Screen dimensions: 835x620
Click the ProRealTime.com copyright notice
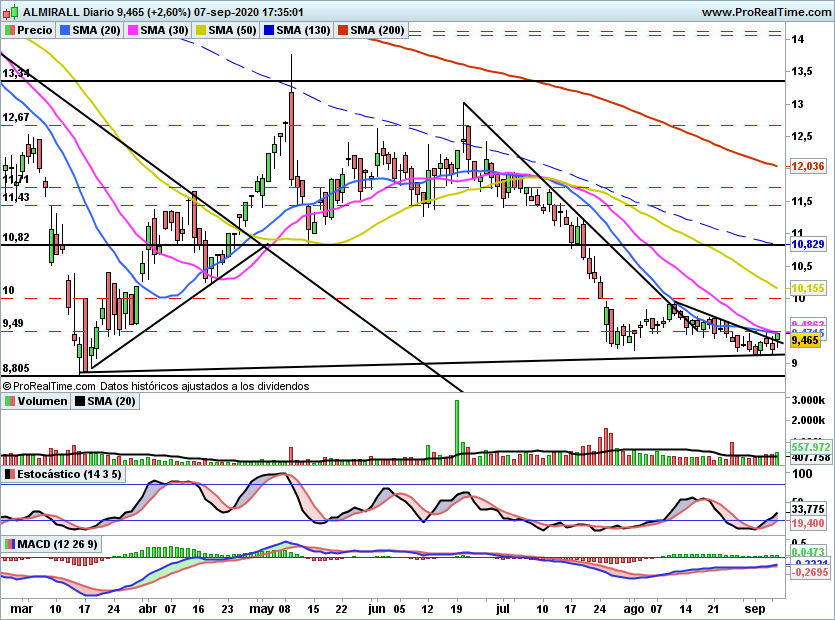(155, 385)
